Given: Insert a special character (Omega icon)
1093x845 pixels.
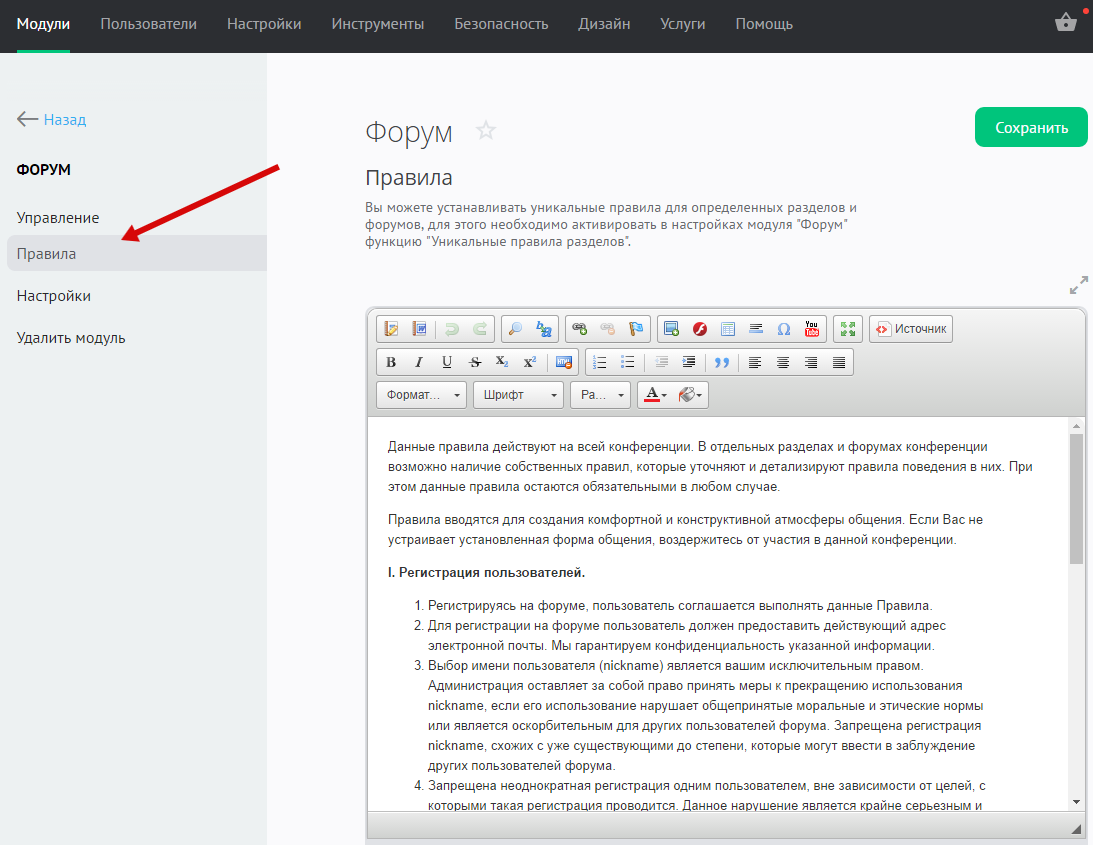Looking at the screenshot, I should [784, 329].
